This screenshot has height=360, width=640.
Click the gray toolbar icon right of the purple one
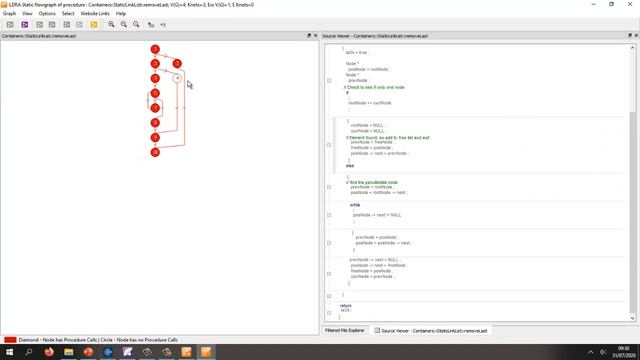click(x=40, y=24)
